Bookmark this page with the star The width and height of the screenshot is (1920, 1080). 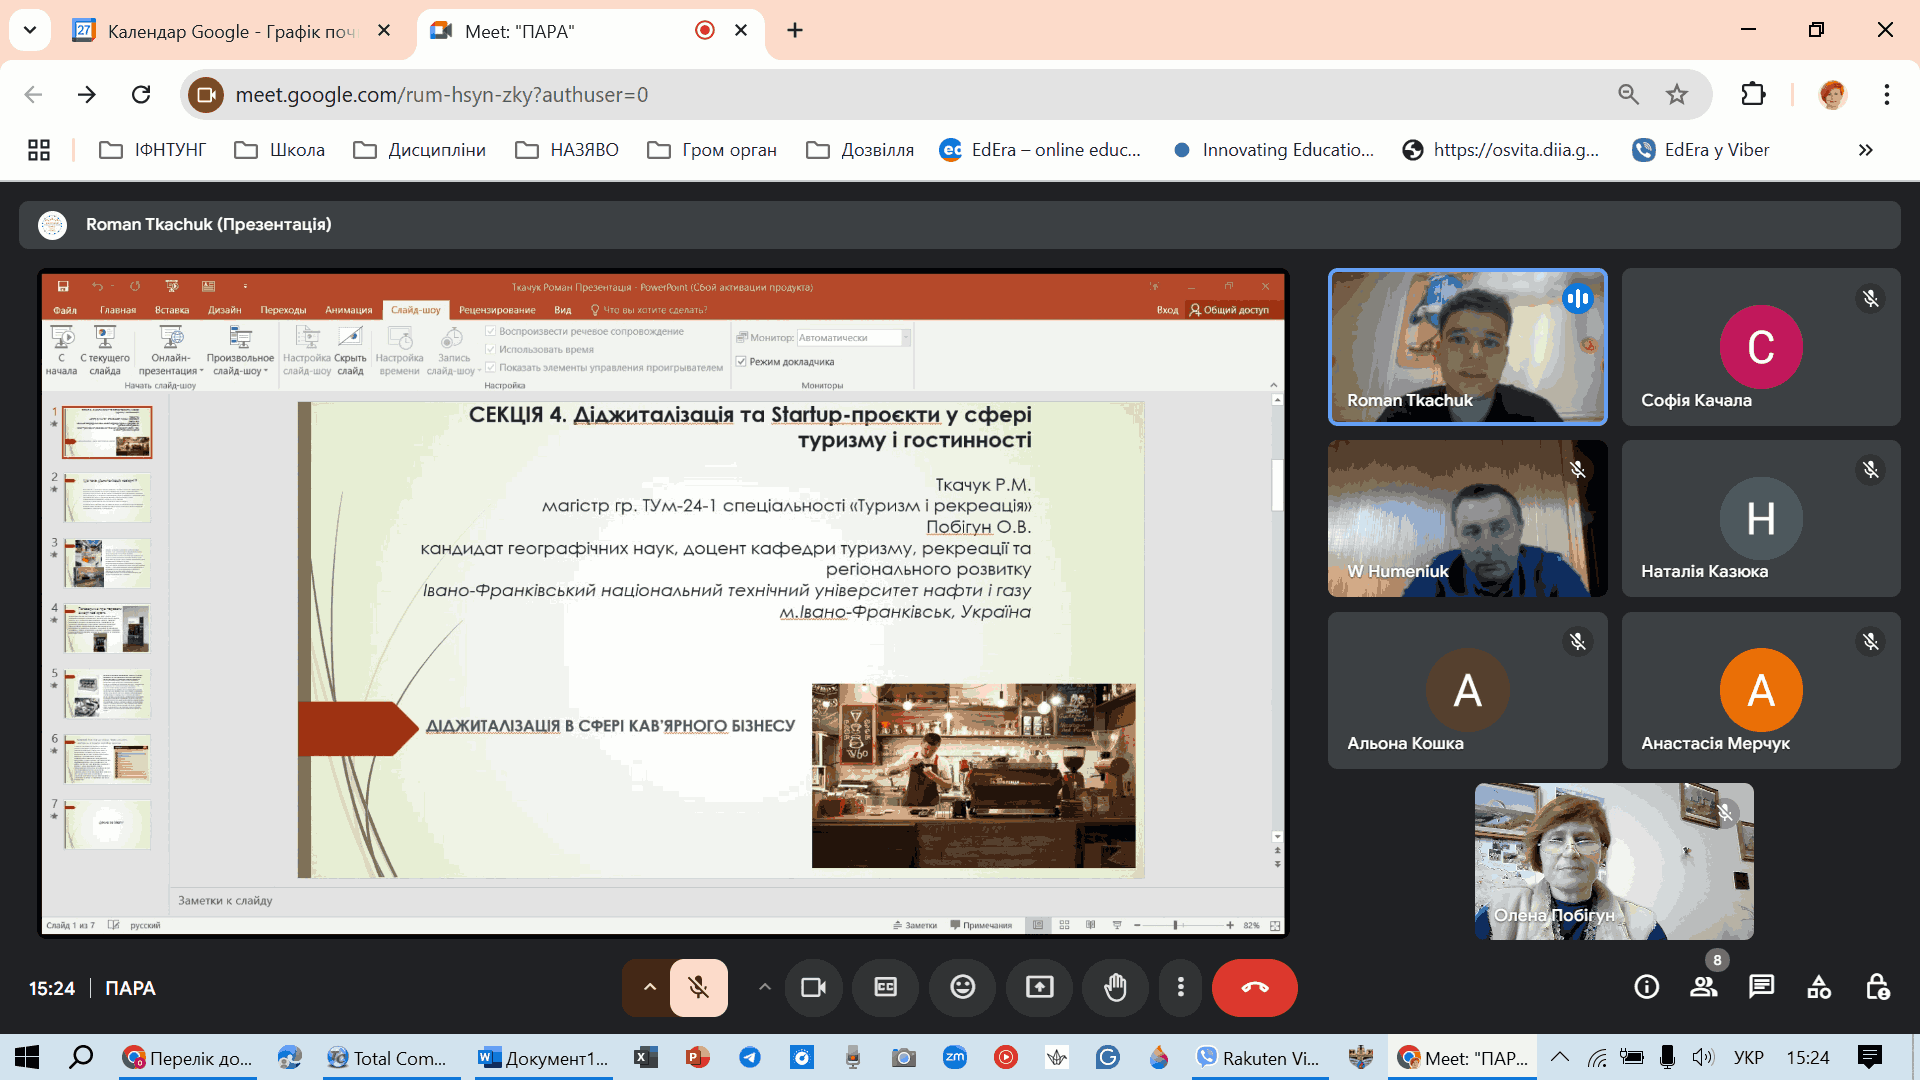point(1677,95)
